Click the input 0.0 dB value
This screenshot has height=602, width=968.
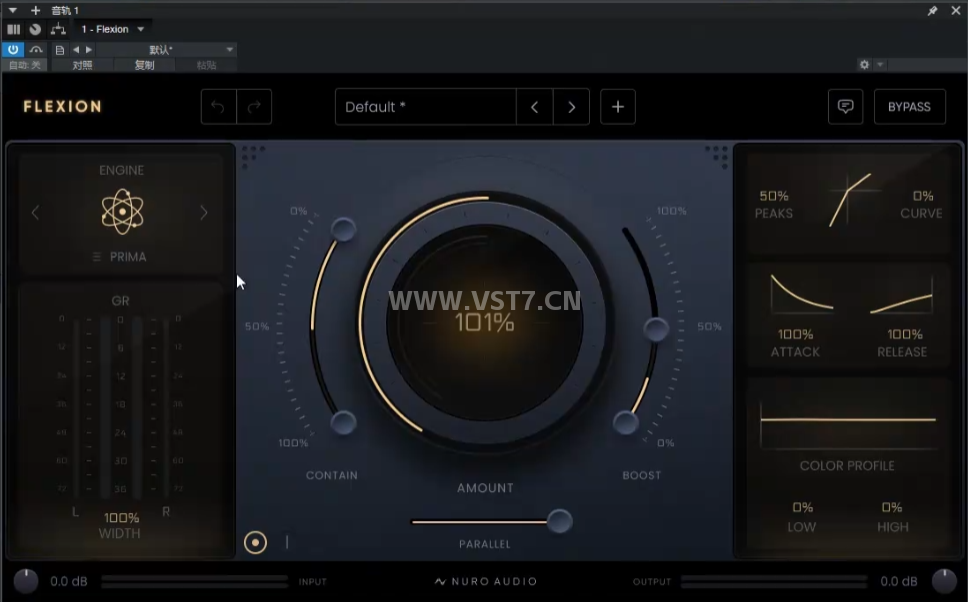[x=69, y=582]
